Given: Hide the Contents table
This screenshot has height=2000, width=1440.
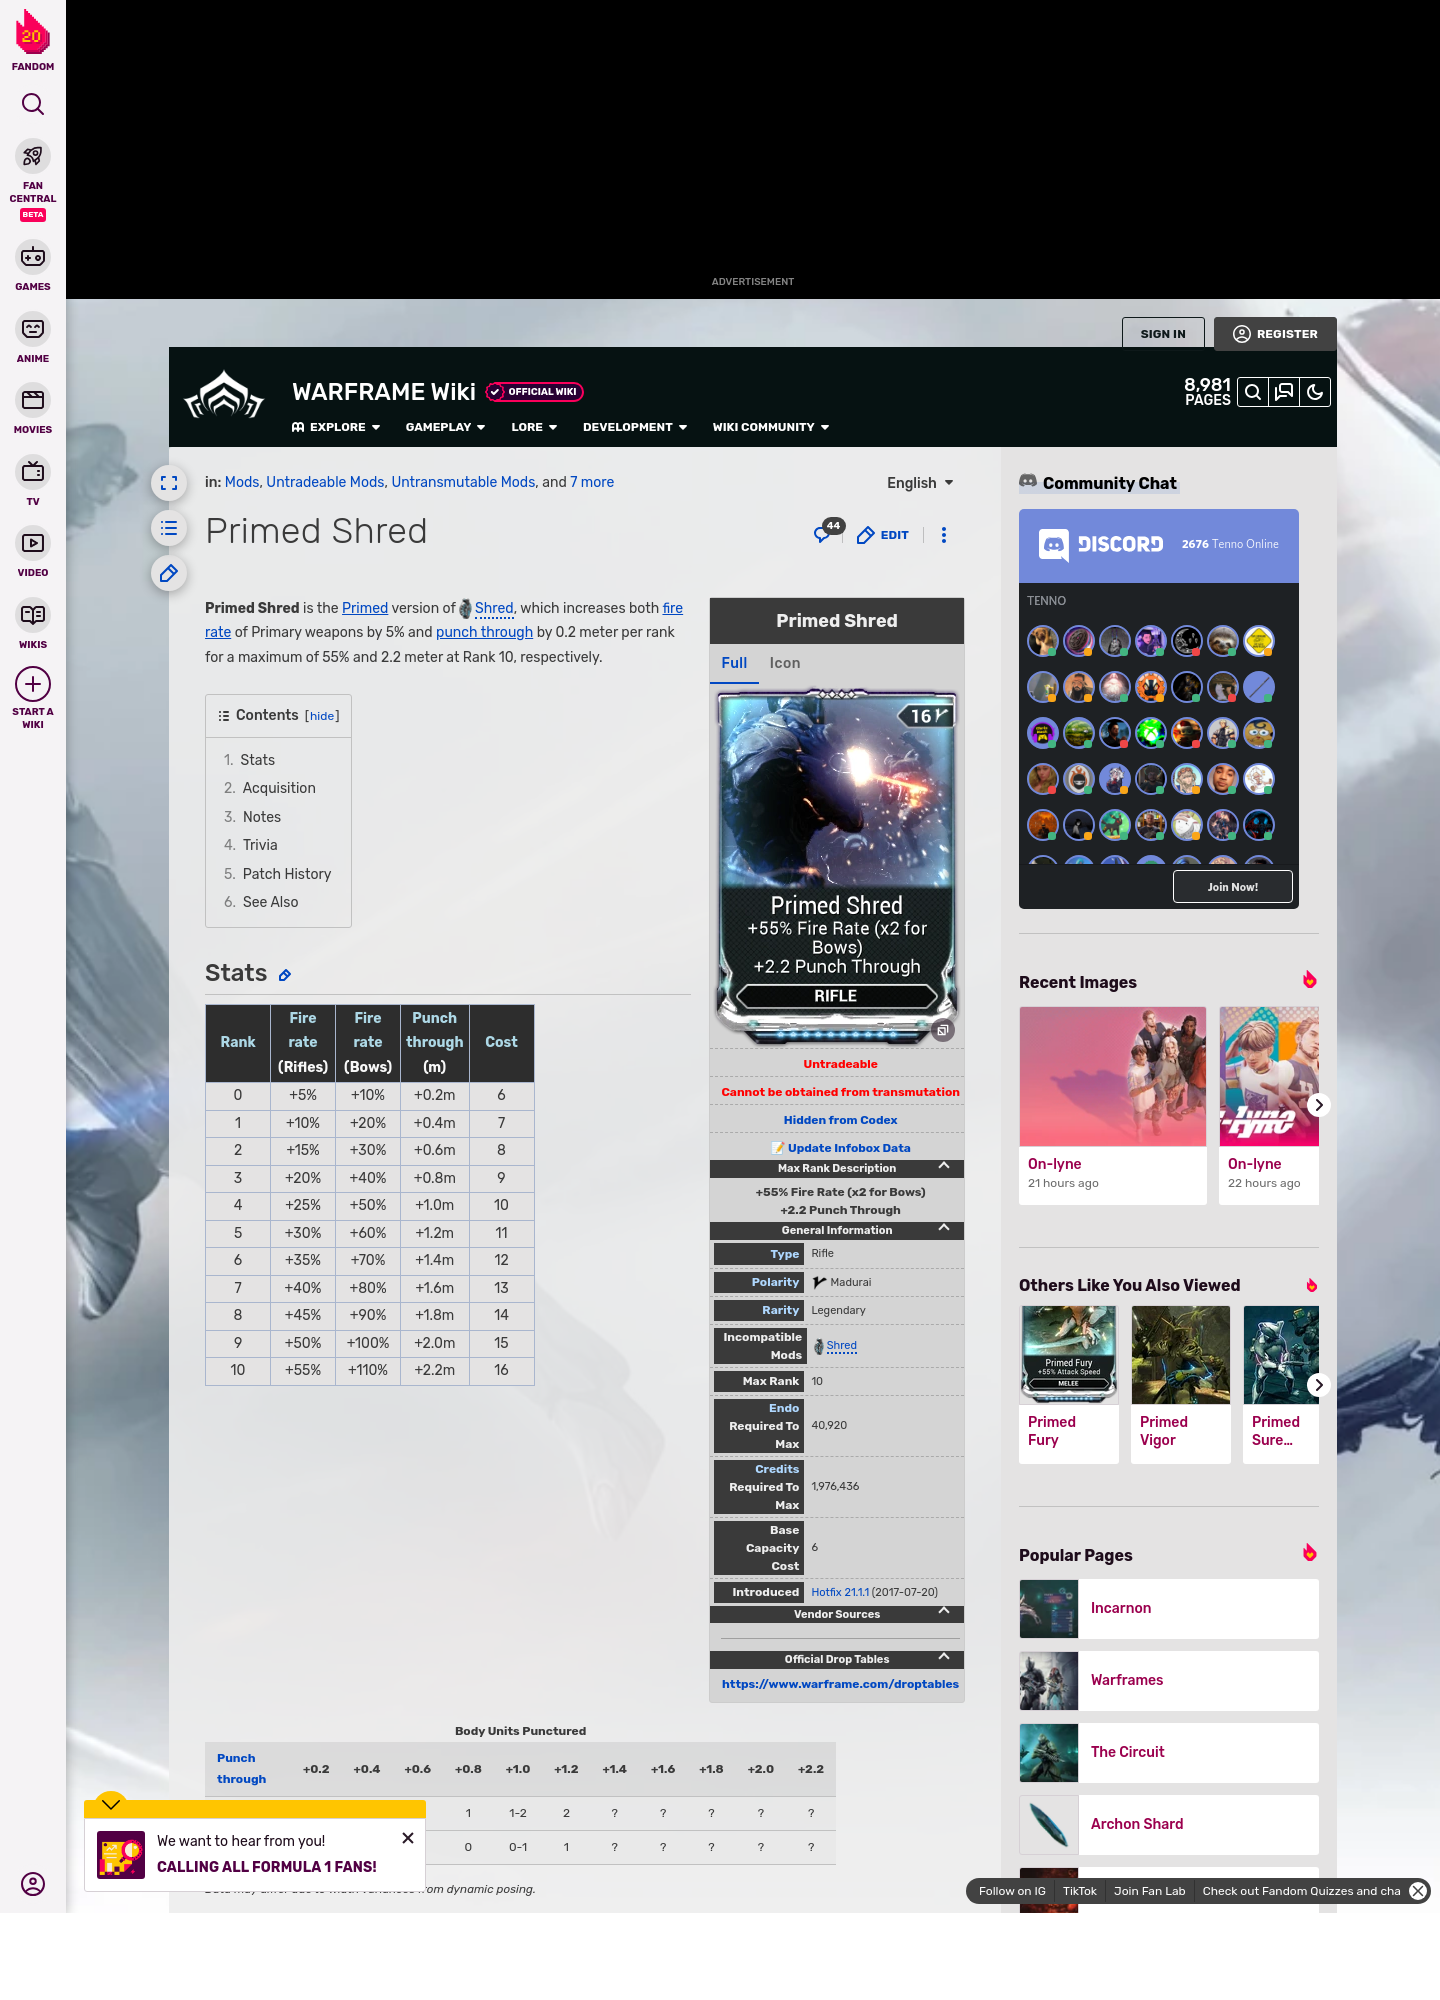Looking at the screenshot, I should [322, 716].
